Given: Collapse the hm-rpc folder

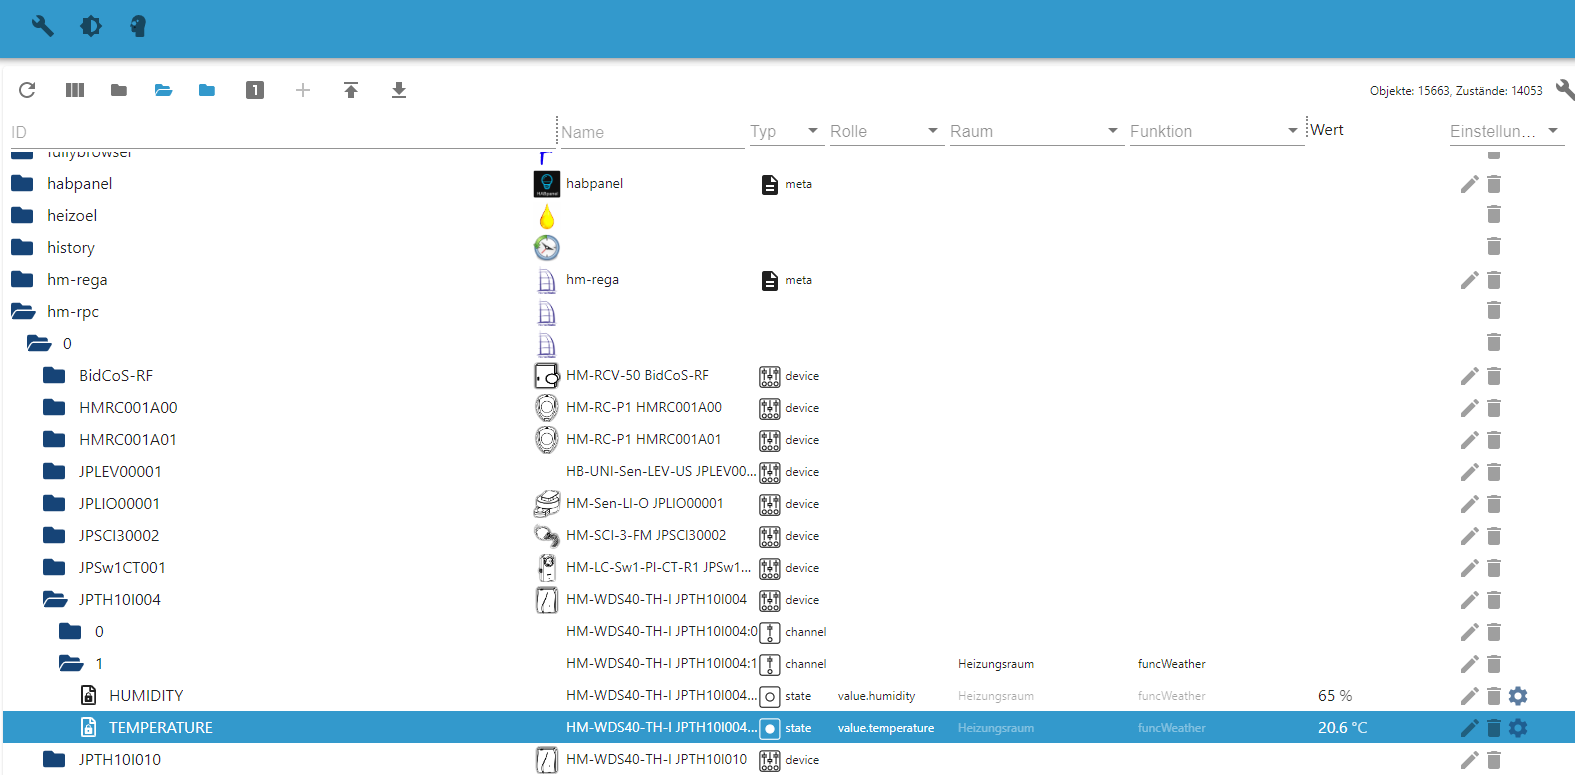Looking at the screenshot, I should pyautogui.click(x=23, y=312).
